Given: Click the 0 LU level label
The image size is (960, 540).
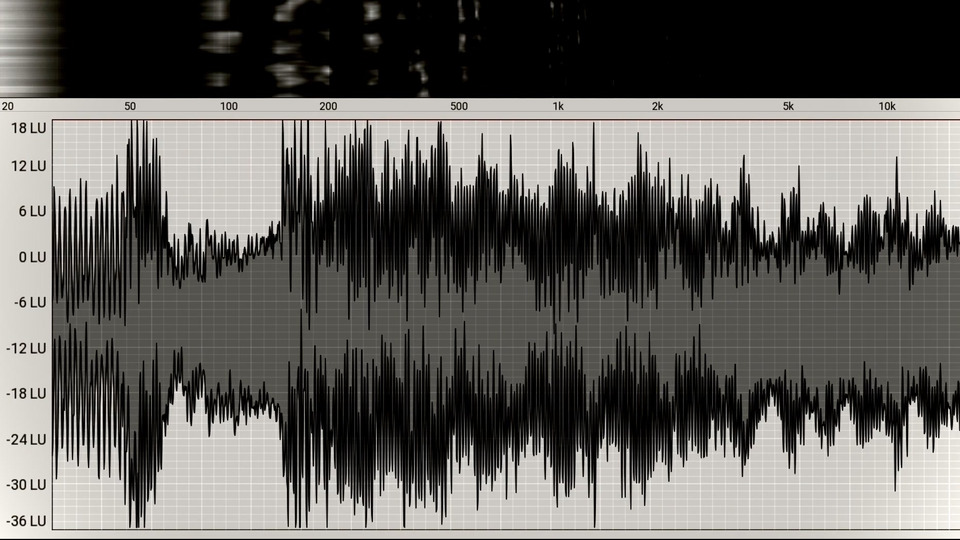Looking at the screenshot, I should pyautogui.click(x=32, y=257).
